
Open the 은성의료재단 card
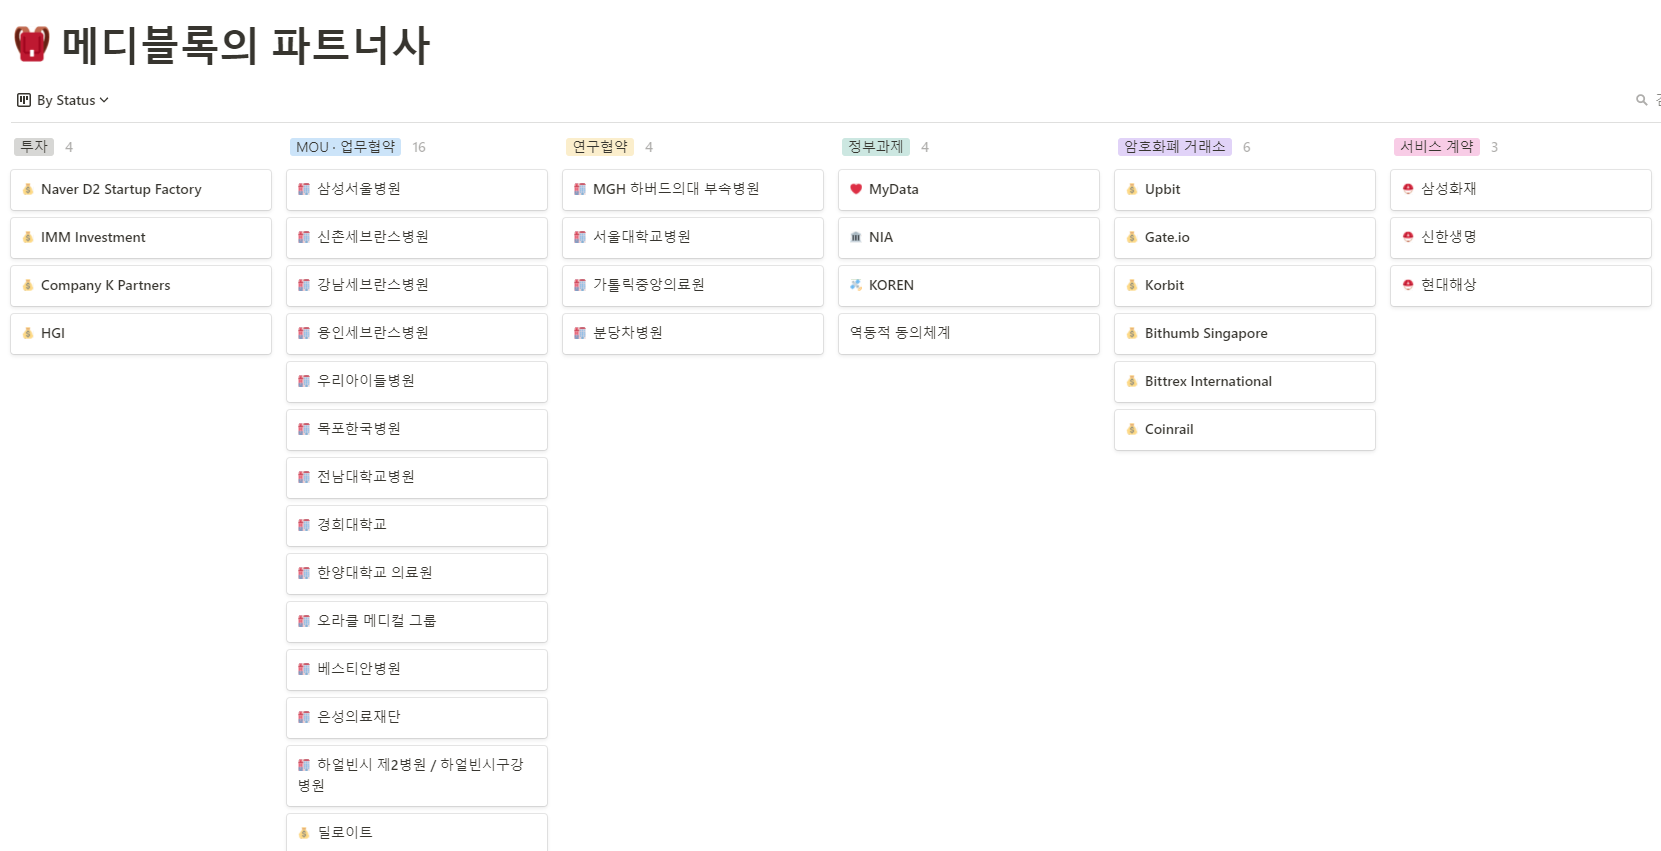[417, 718]
